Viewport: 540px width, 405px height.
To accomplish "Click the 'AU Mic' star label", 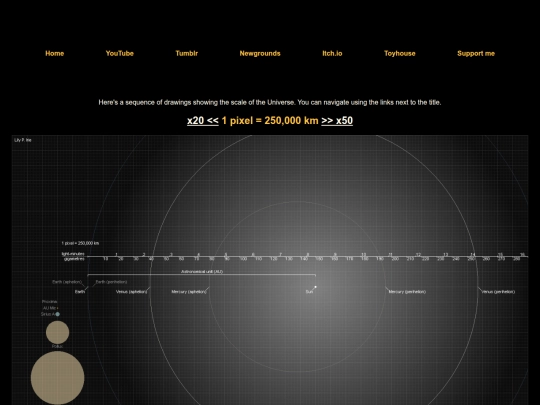I will tap(50, 308).
